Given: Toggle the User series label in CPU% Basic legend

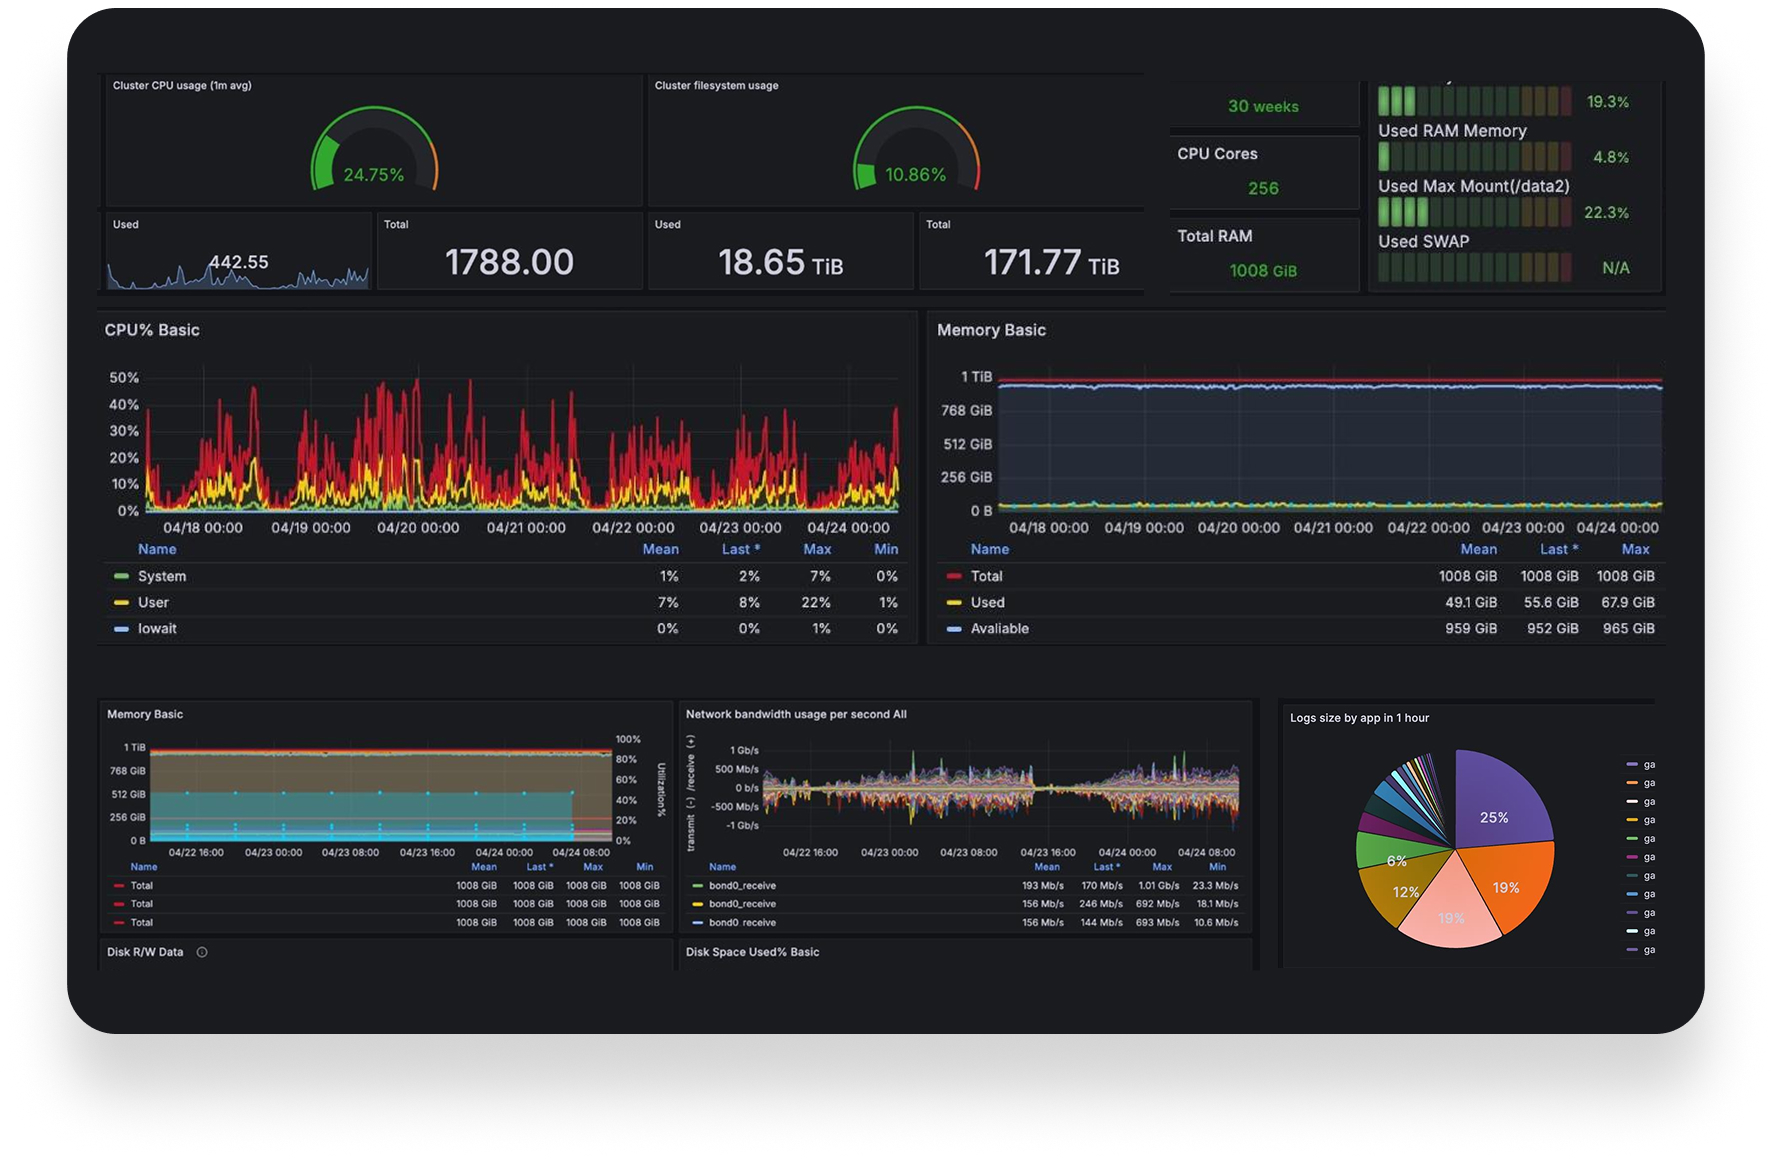Looking at the screenshot, I should click(x=153, y=602).
